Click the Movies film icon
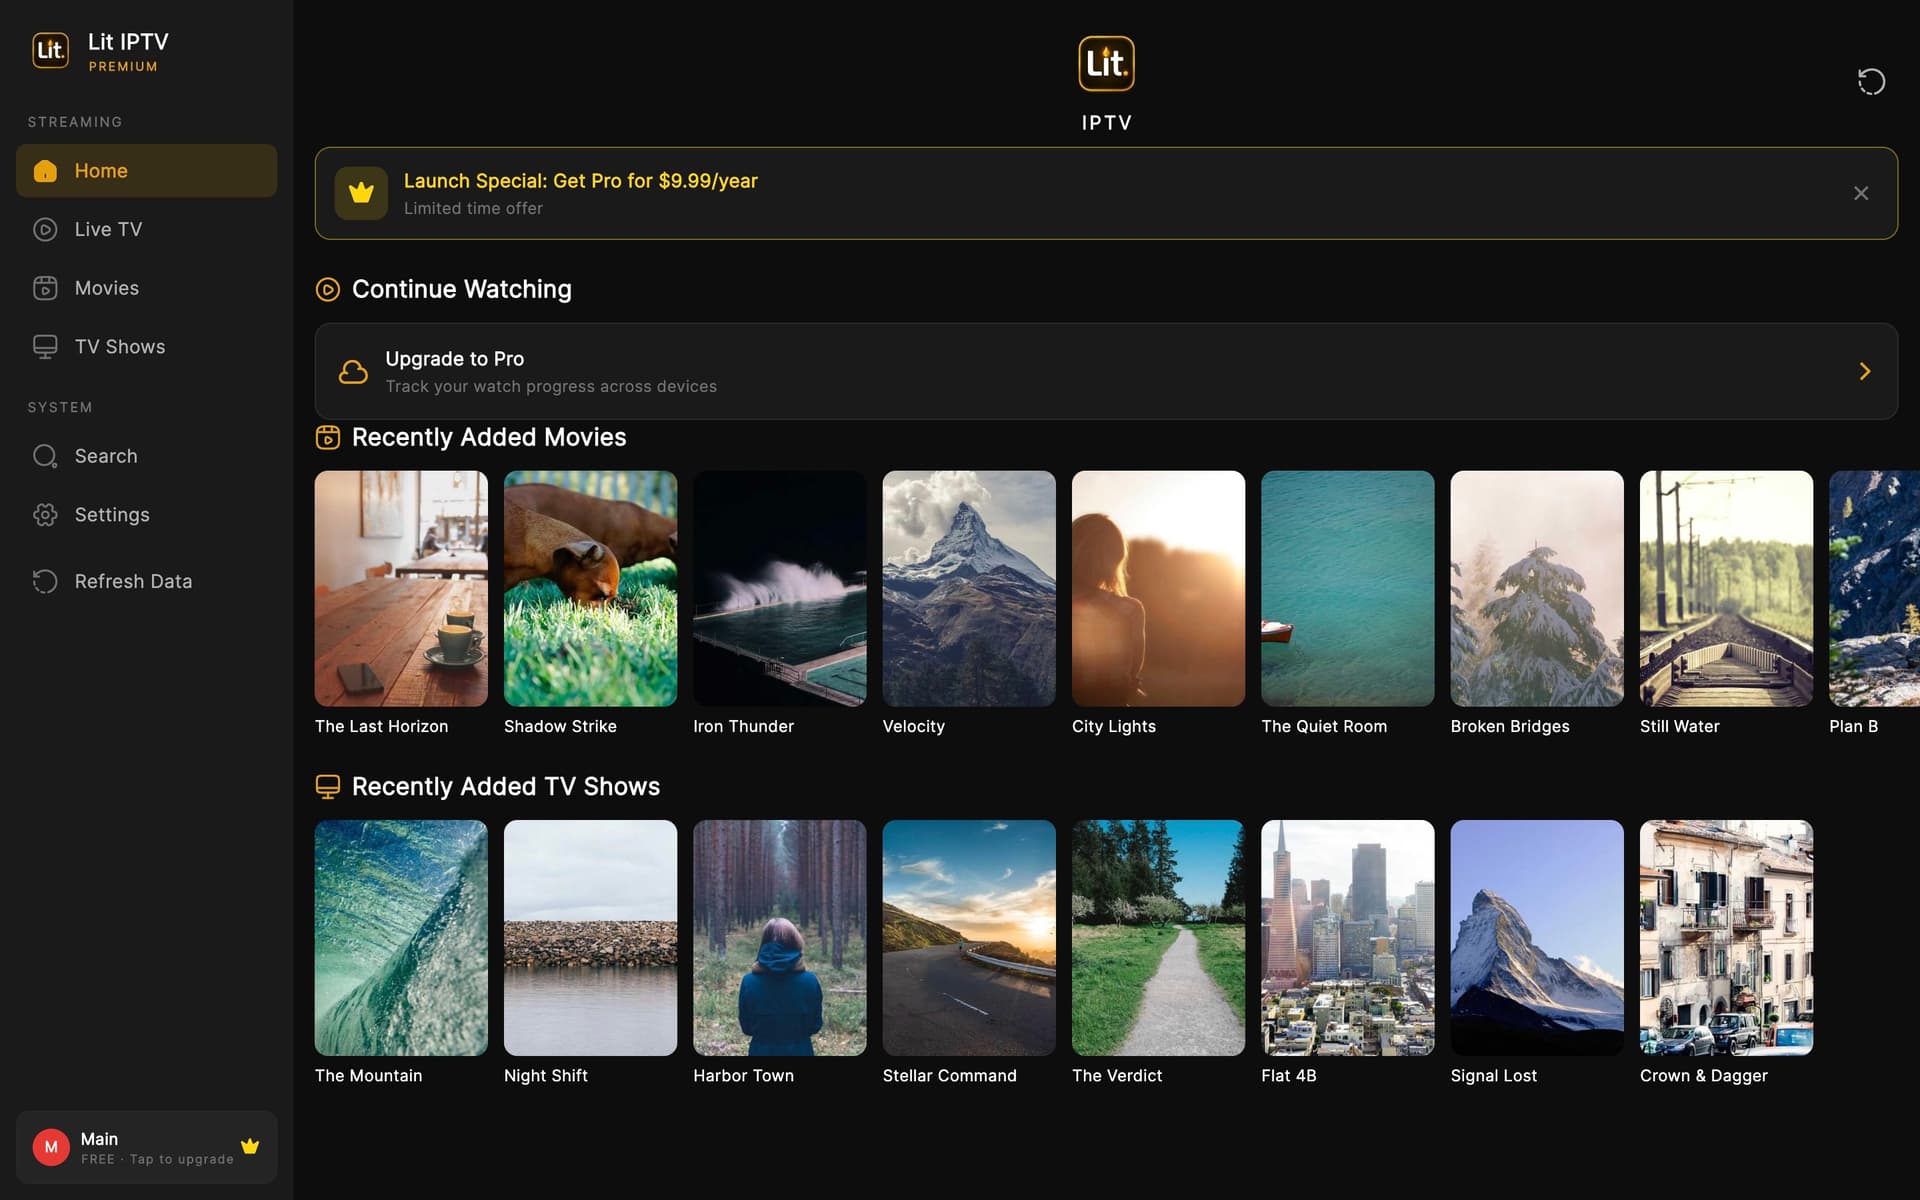 click(x=46, y=287)
